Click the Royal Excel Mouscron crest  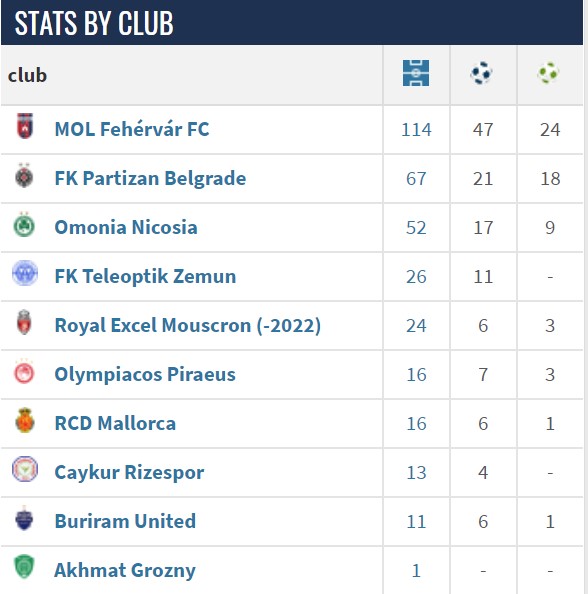pyautogui.click(x=24, y=322)
